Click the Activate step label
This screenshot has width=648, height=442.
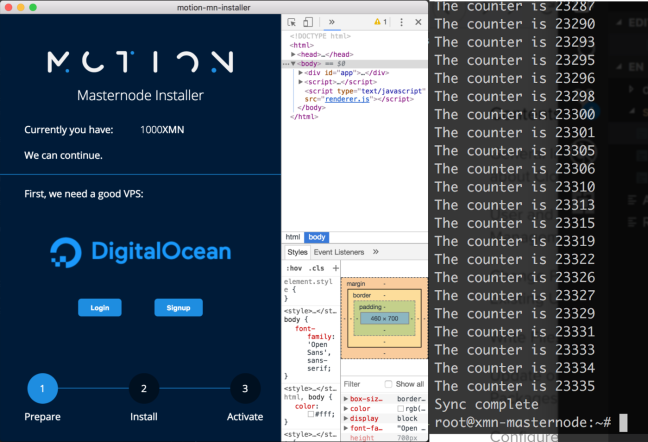[x=245, y=417]
